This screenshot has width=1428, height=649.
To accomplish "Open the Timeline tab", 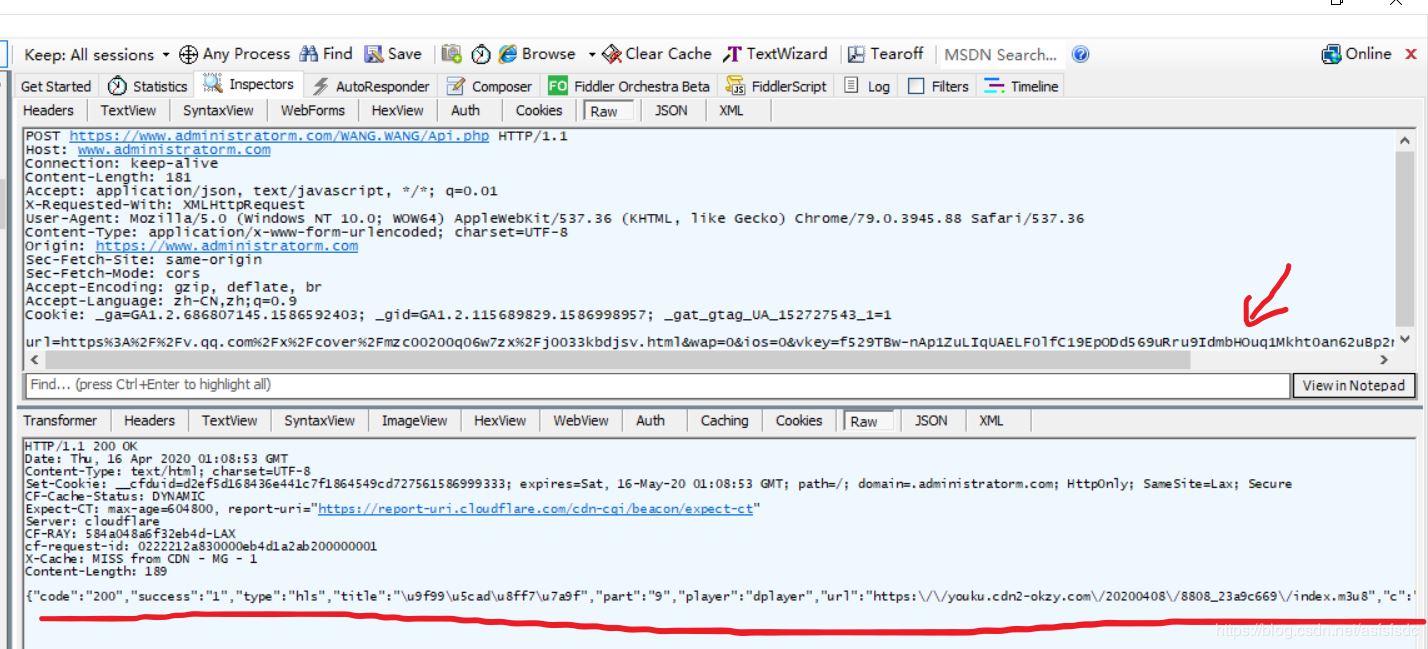I will coord(1021,86).
